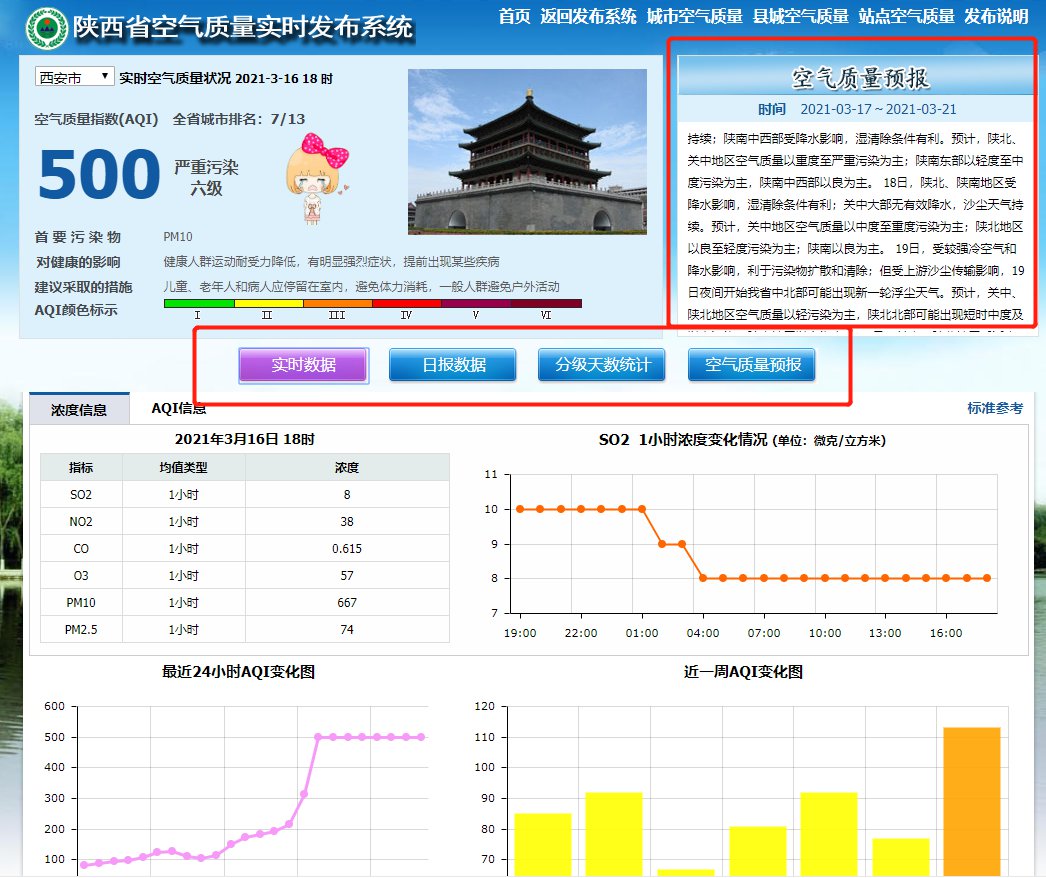Click the tallest bar in weekly AQI chart

click(971, 800)
